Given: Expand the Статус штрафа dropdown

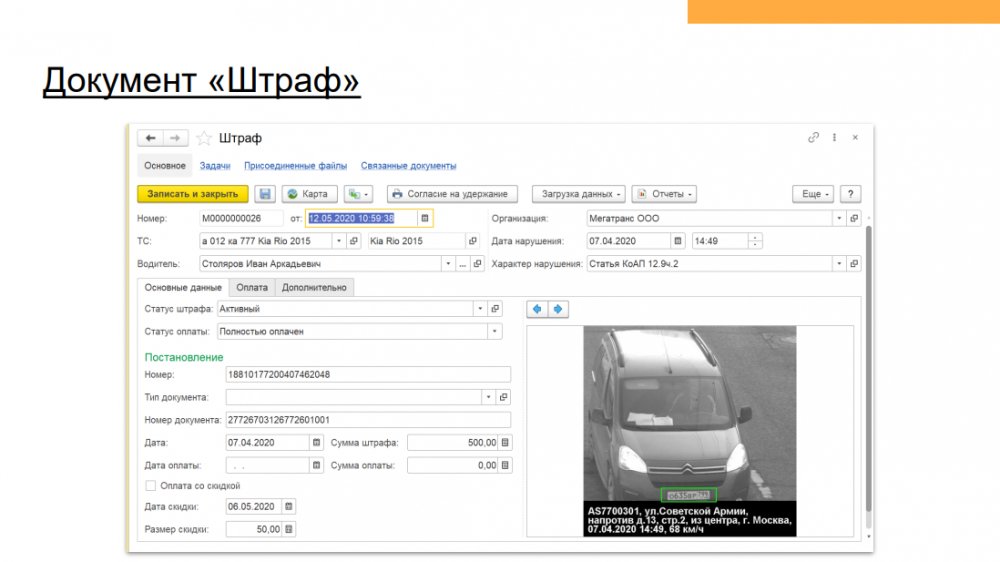Looking at the screenshot, I should [x=481, y=309].
